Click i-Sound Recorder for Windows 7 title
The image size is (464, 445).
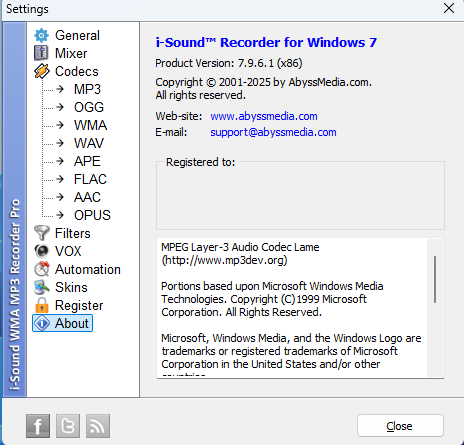[266, 42]
